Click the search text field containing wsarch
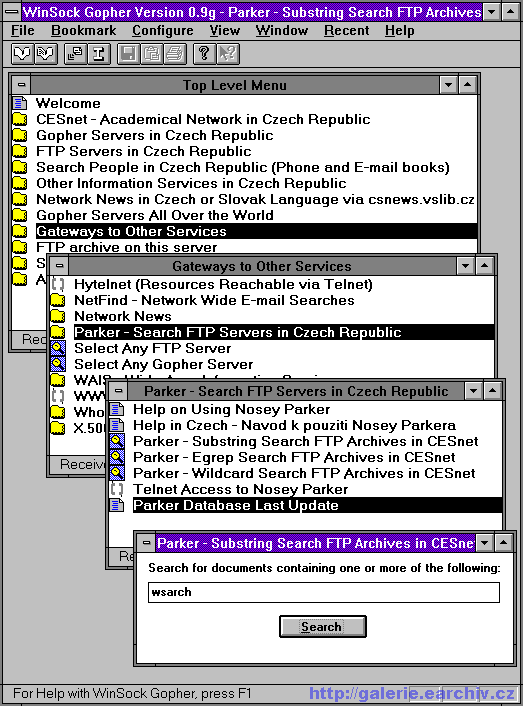This screenshot has width=523, height=706. point(324,592)
